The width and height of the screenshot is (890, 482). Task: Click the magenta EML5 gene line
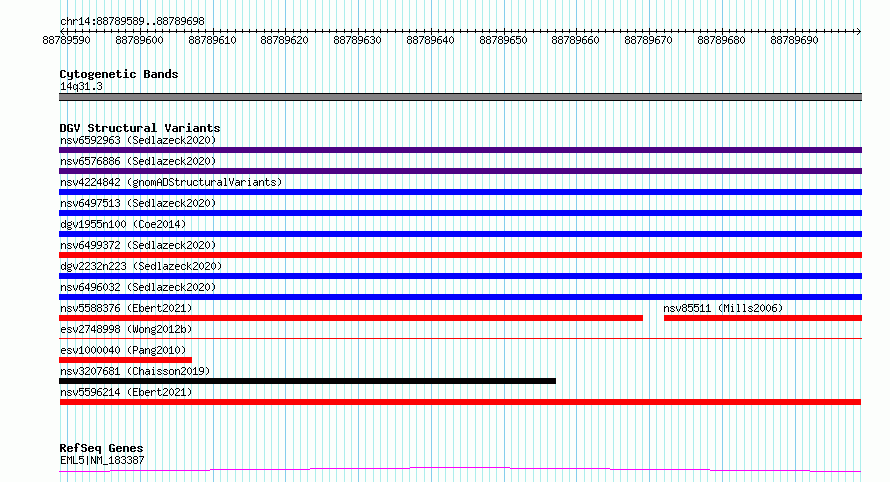(x=460, y=470)
